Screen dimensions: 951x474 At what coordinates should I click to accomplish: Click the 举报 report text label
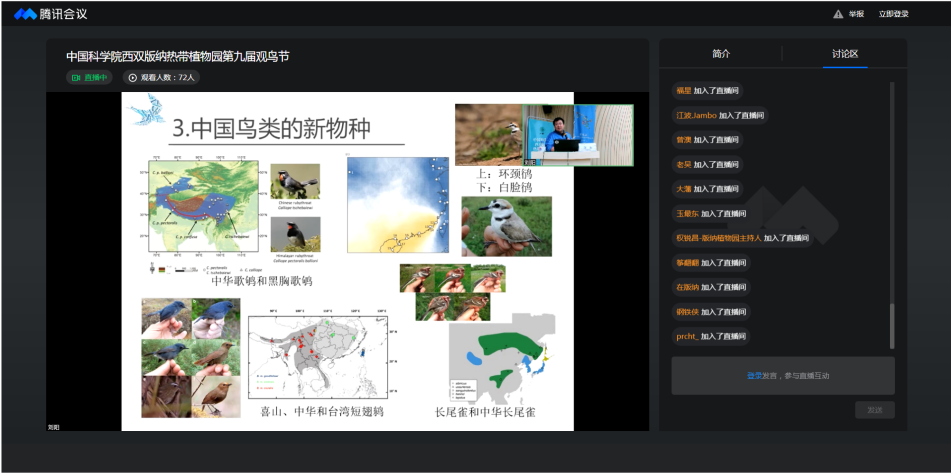(856, 14)
